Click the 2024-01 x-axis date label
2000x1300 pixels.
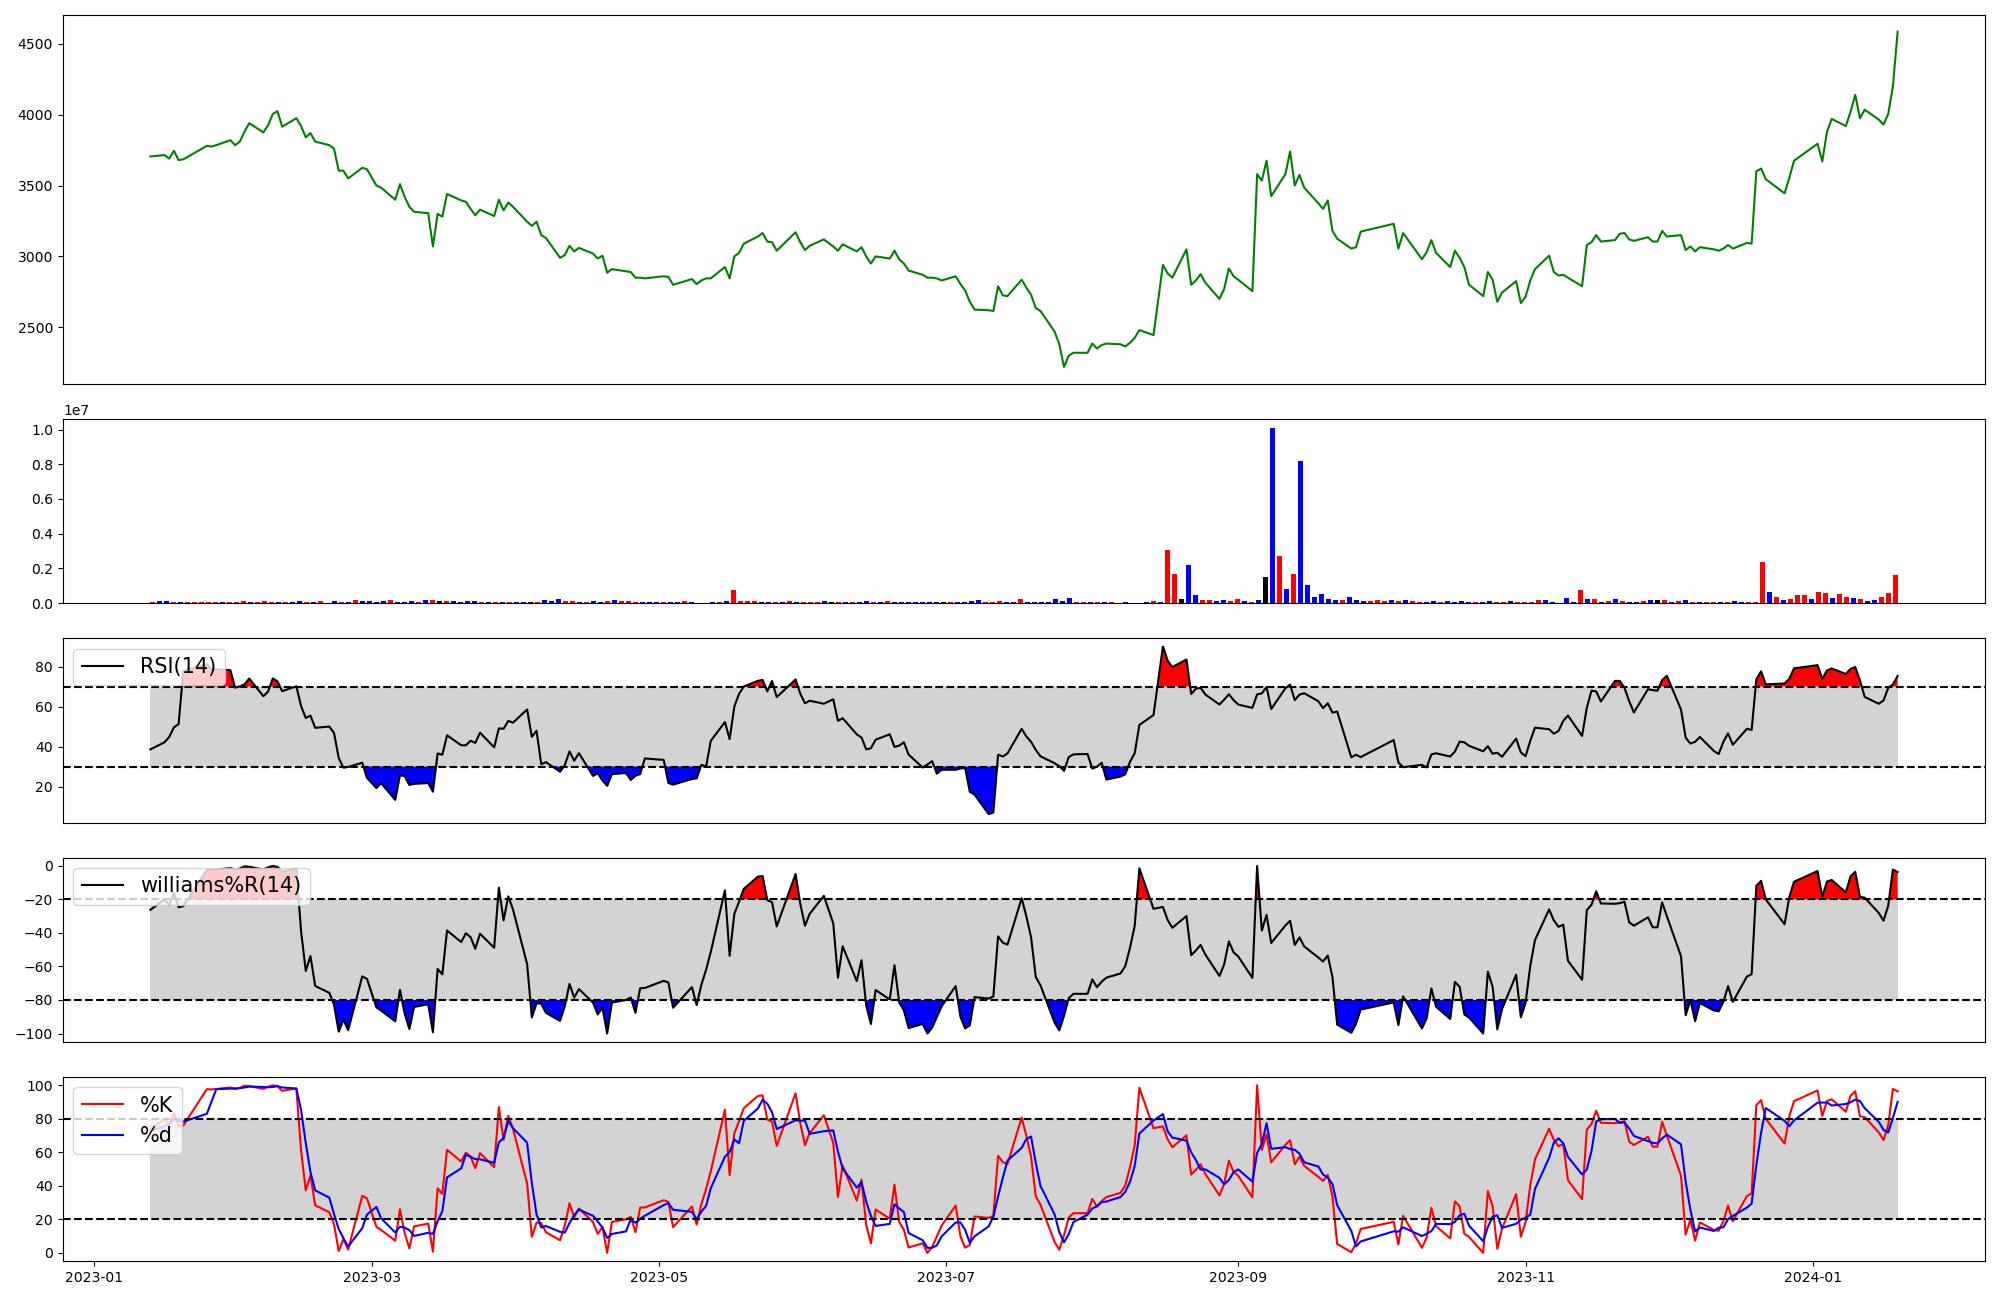(1813, 1277)
